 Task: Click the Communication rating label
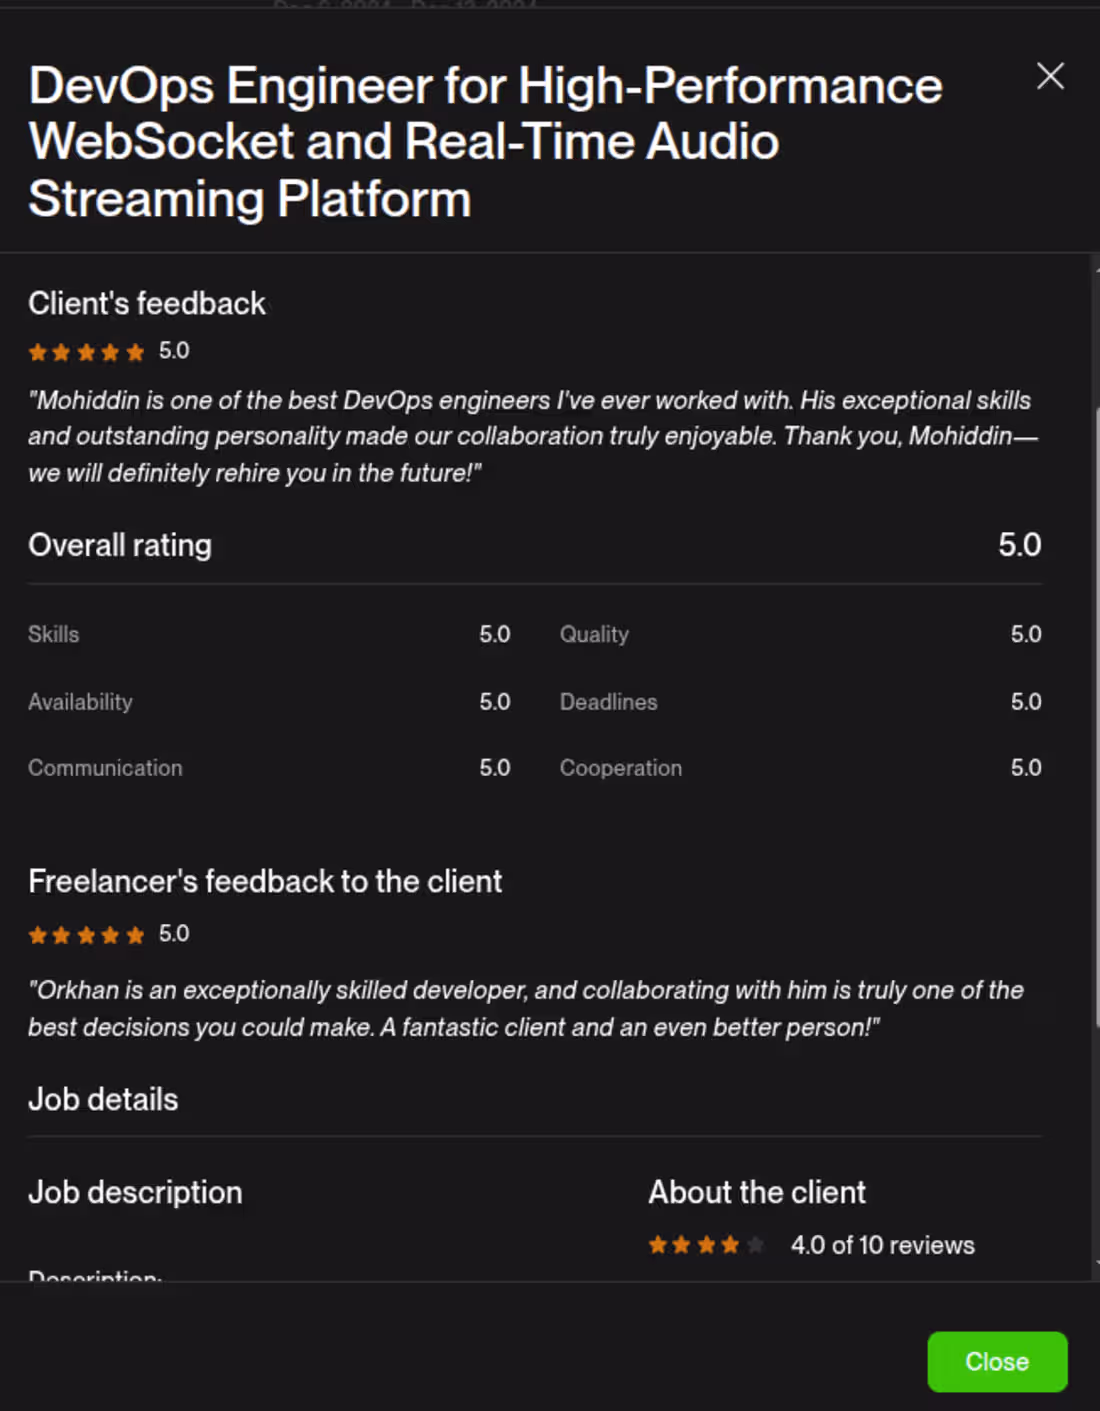(105, 768)
